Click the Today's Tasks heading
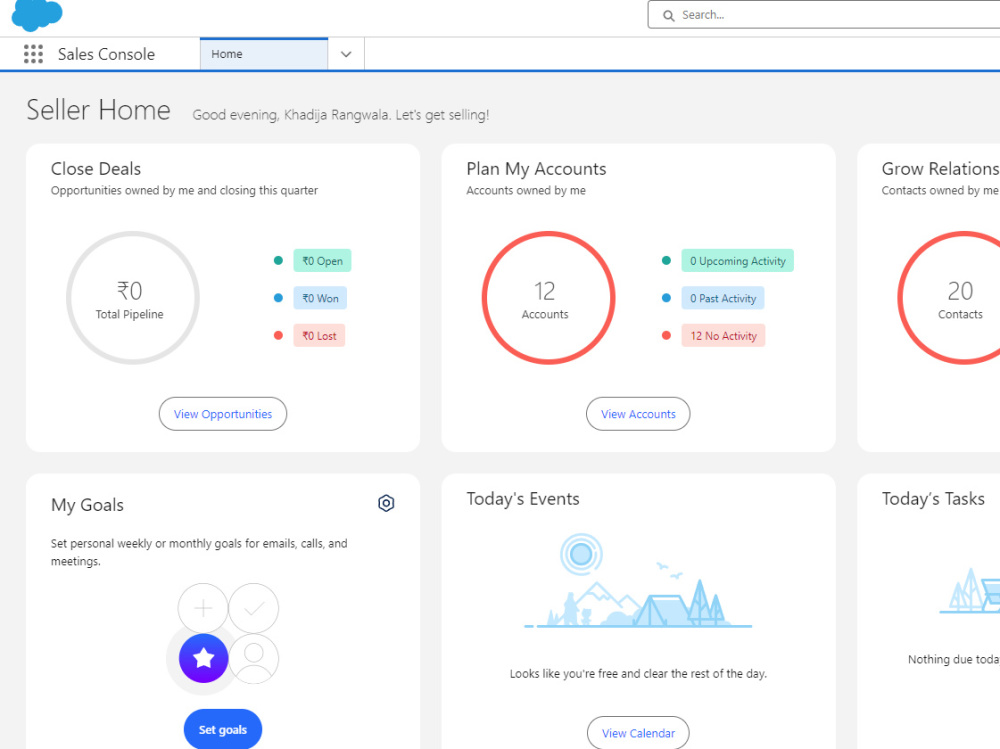This screenshot has height=749, width=1000. [933, 499]
